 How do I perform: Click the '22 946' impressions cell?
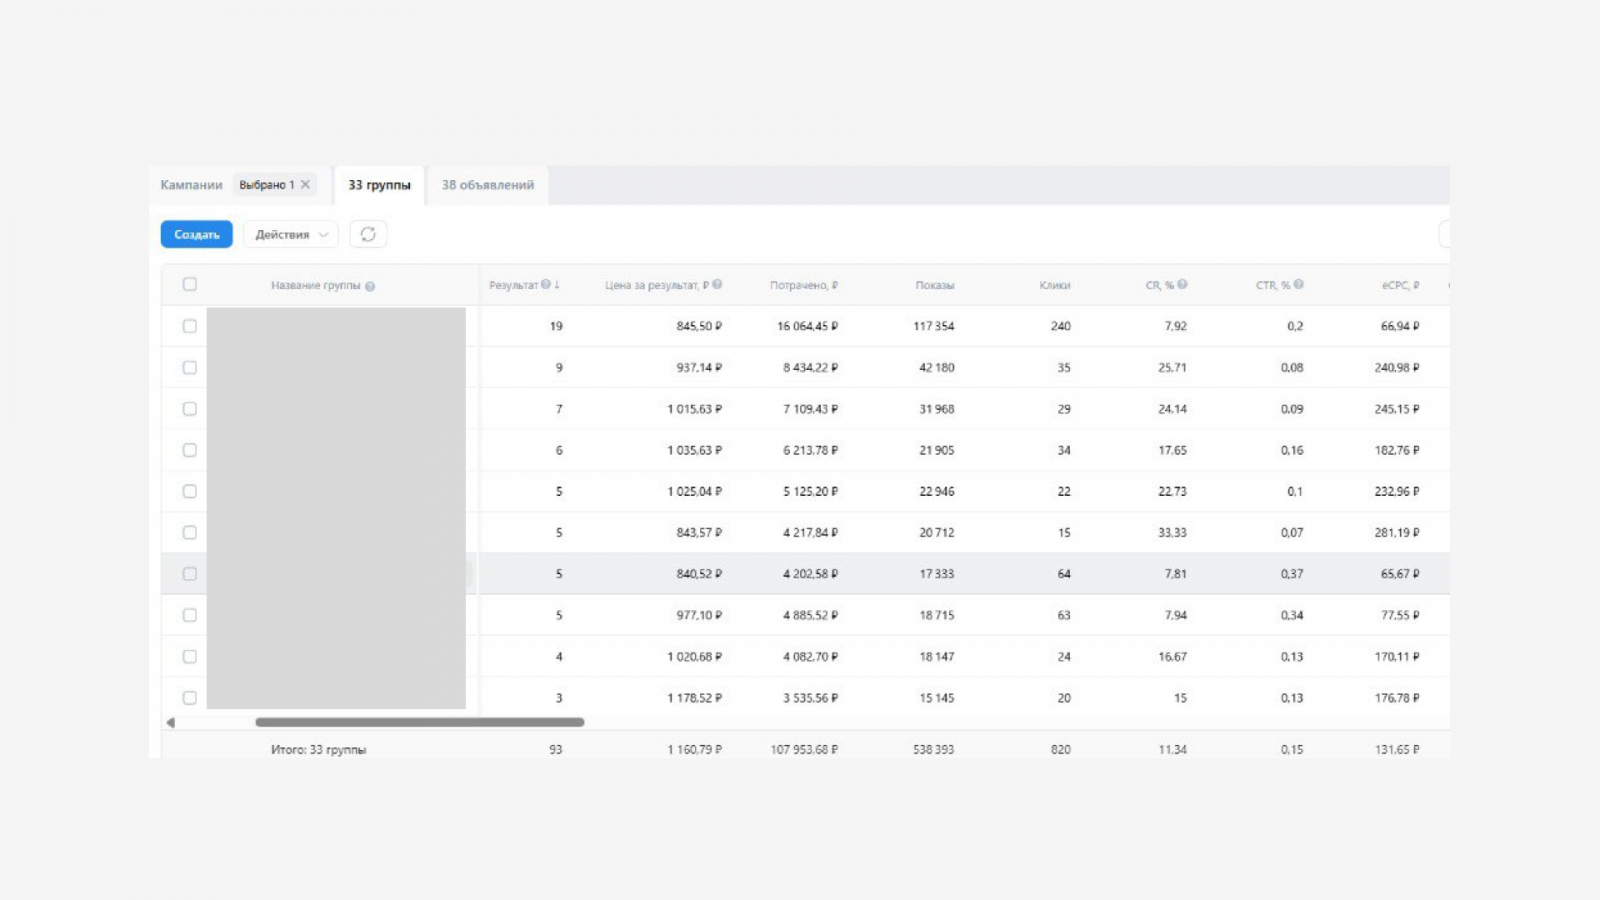click(937, 492)
